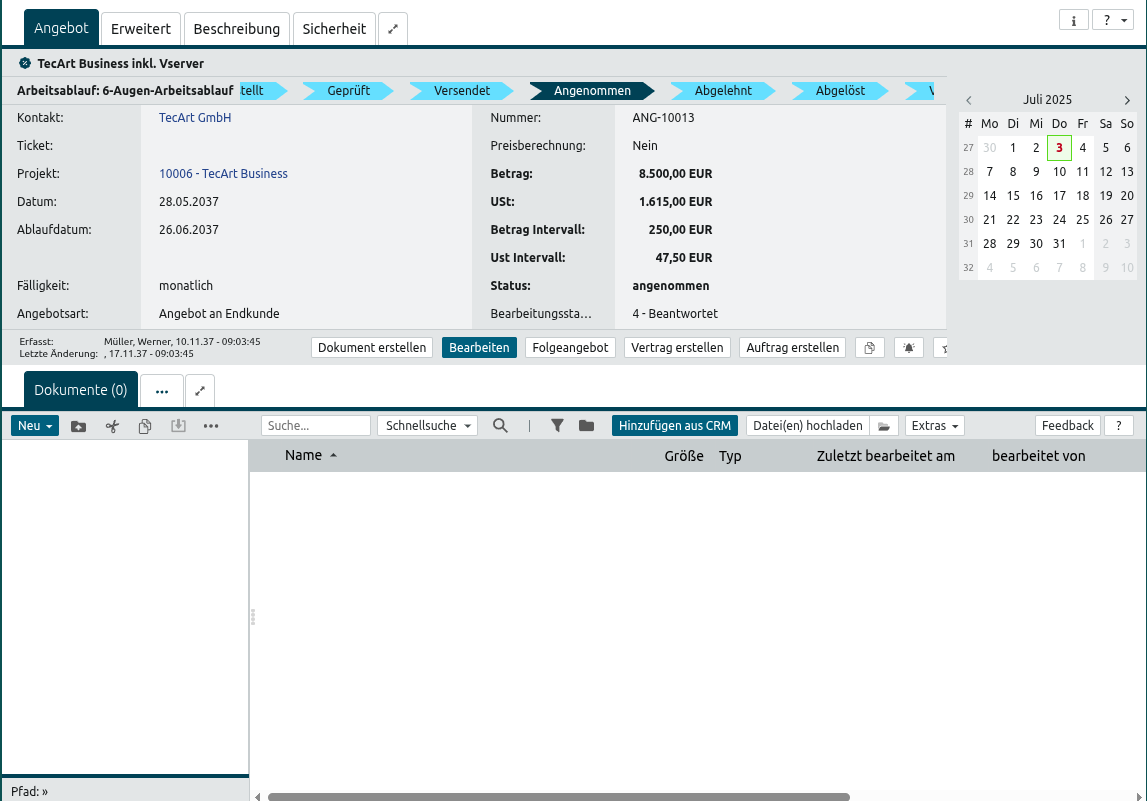The width and height of the screenshot is (1147, 801).
Task: Open the Neu dropdown button
Action: click(x=35, y=426)
